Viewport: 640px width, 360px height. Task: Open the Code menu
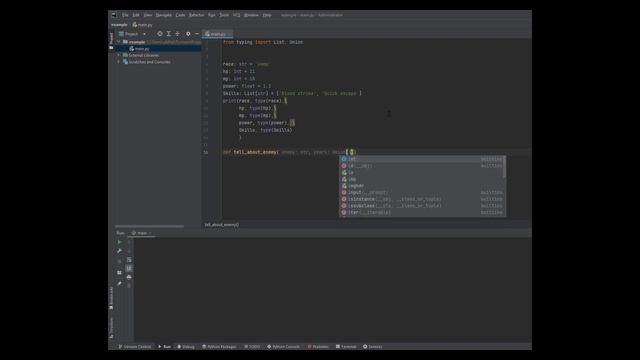pos(180,15)
